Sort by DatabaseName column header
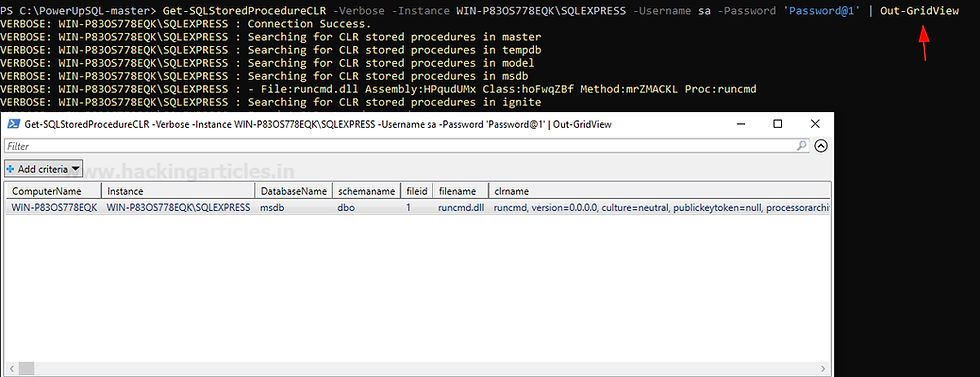This screenshot has height=377, width=980. pos(293,191)
